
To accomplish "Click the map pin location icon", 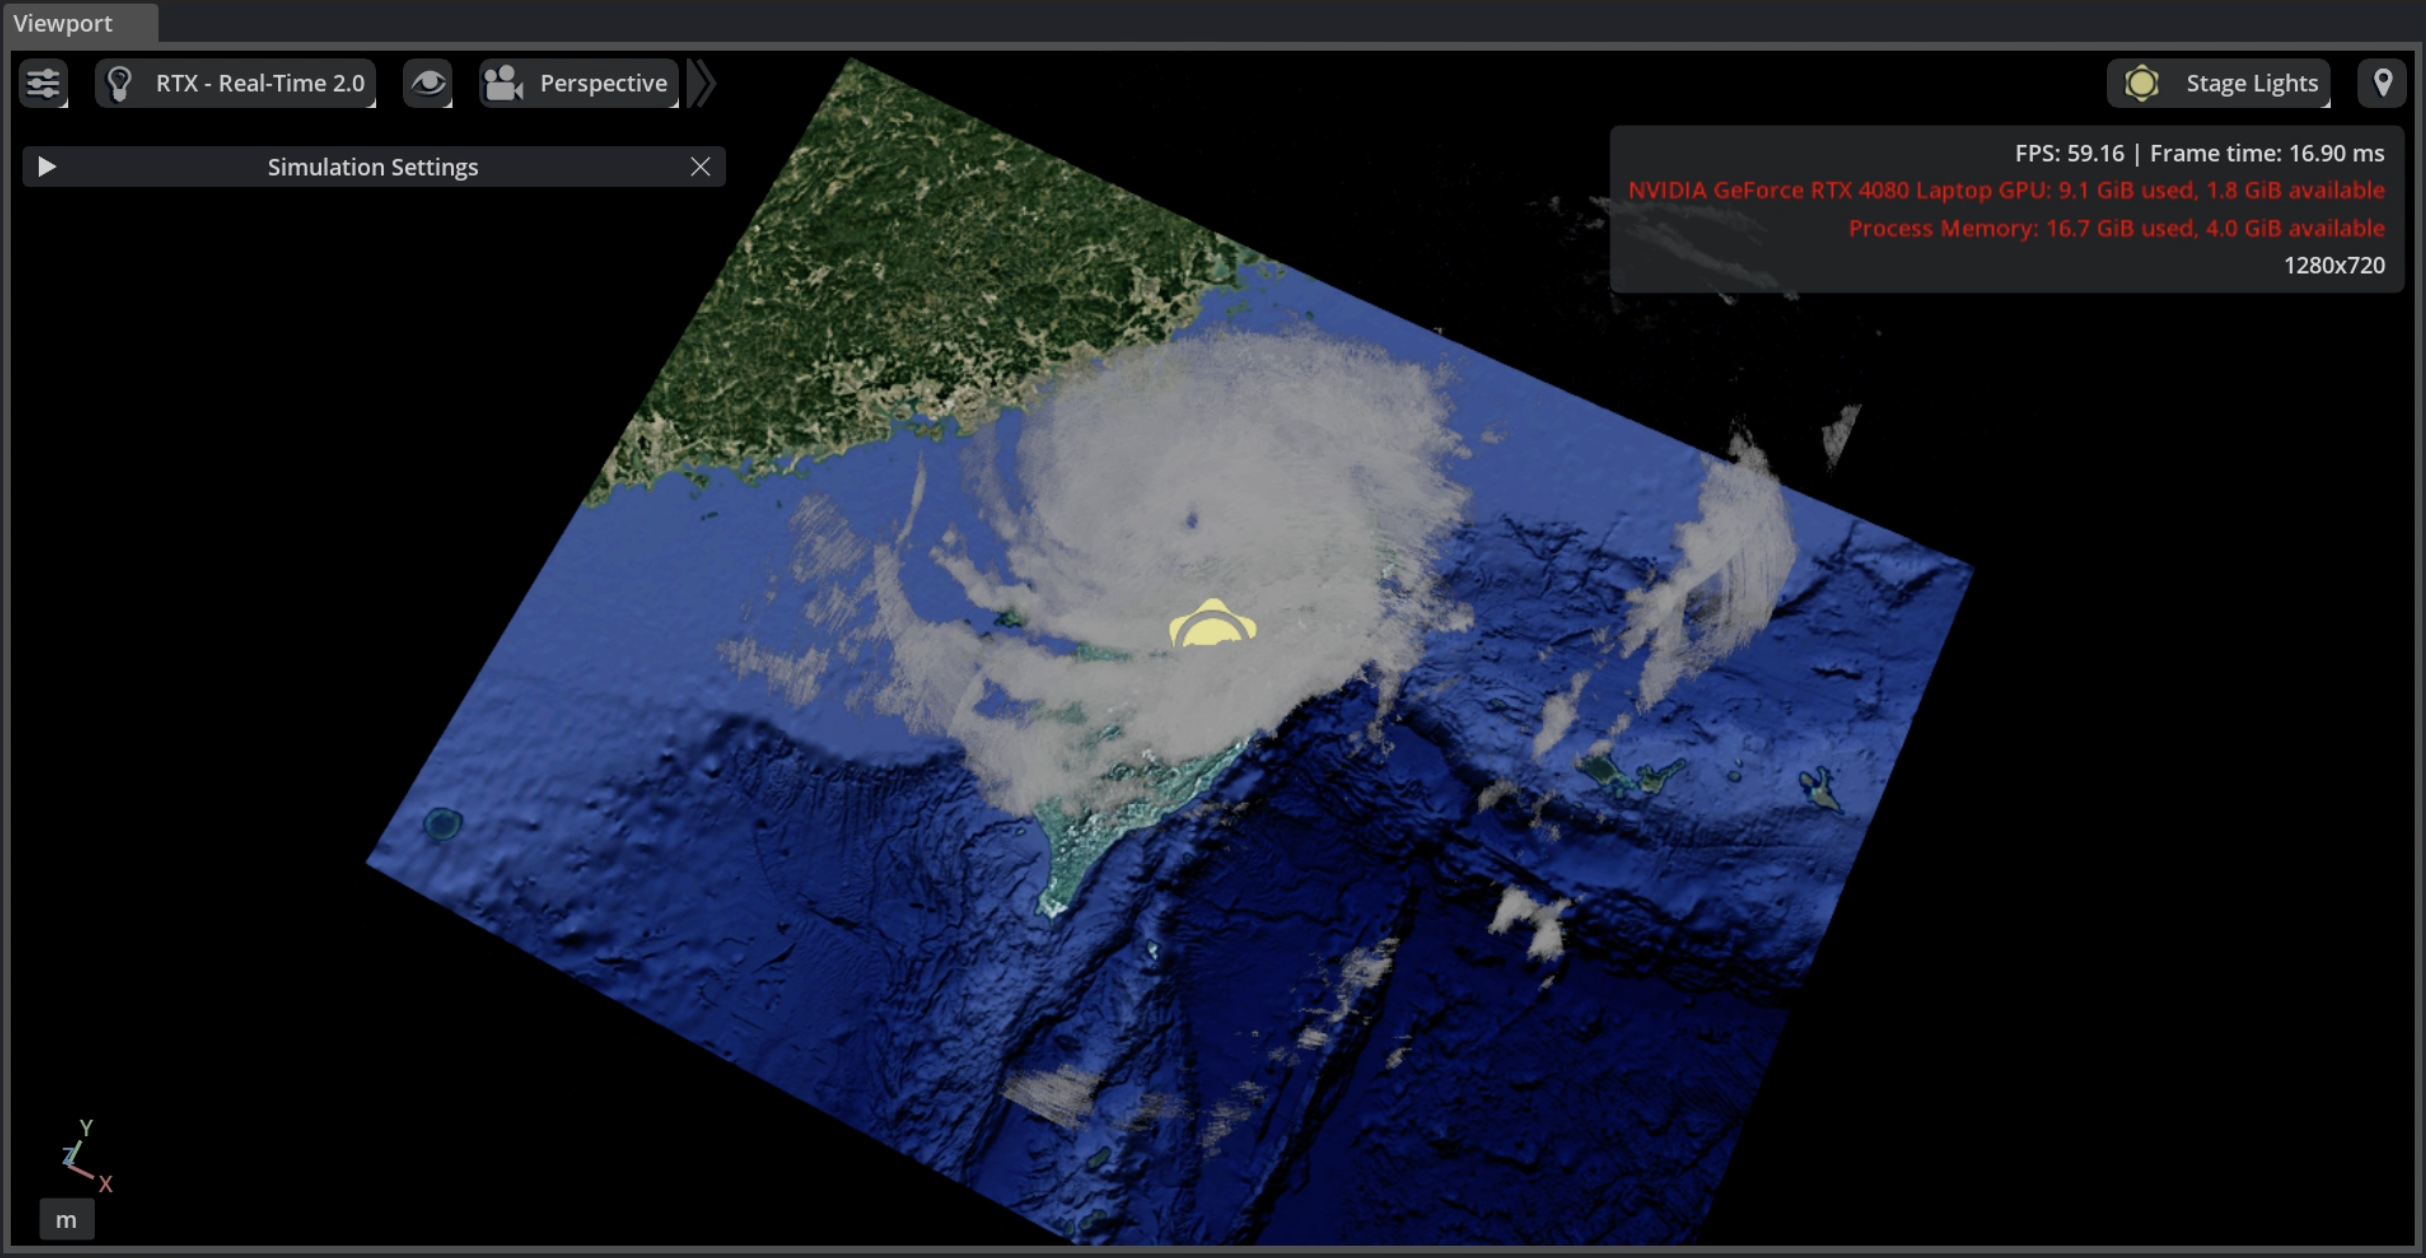I will (x=2382, y=83).
